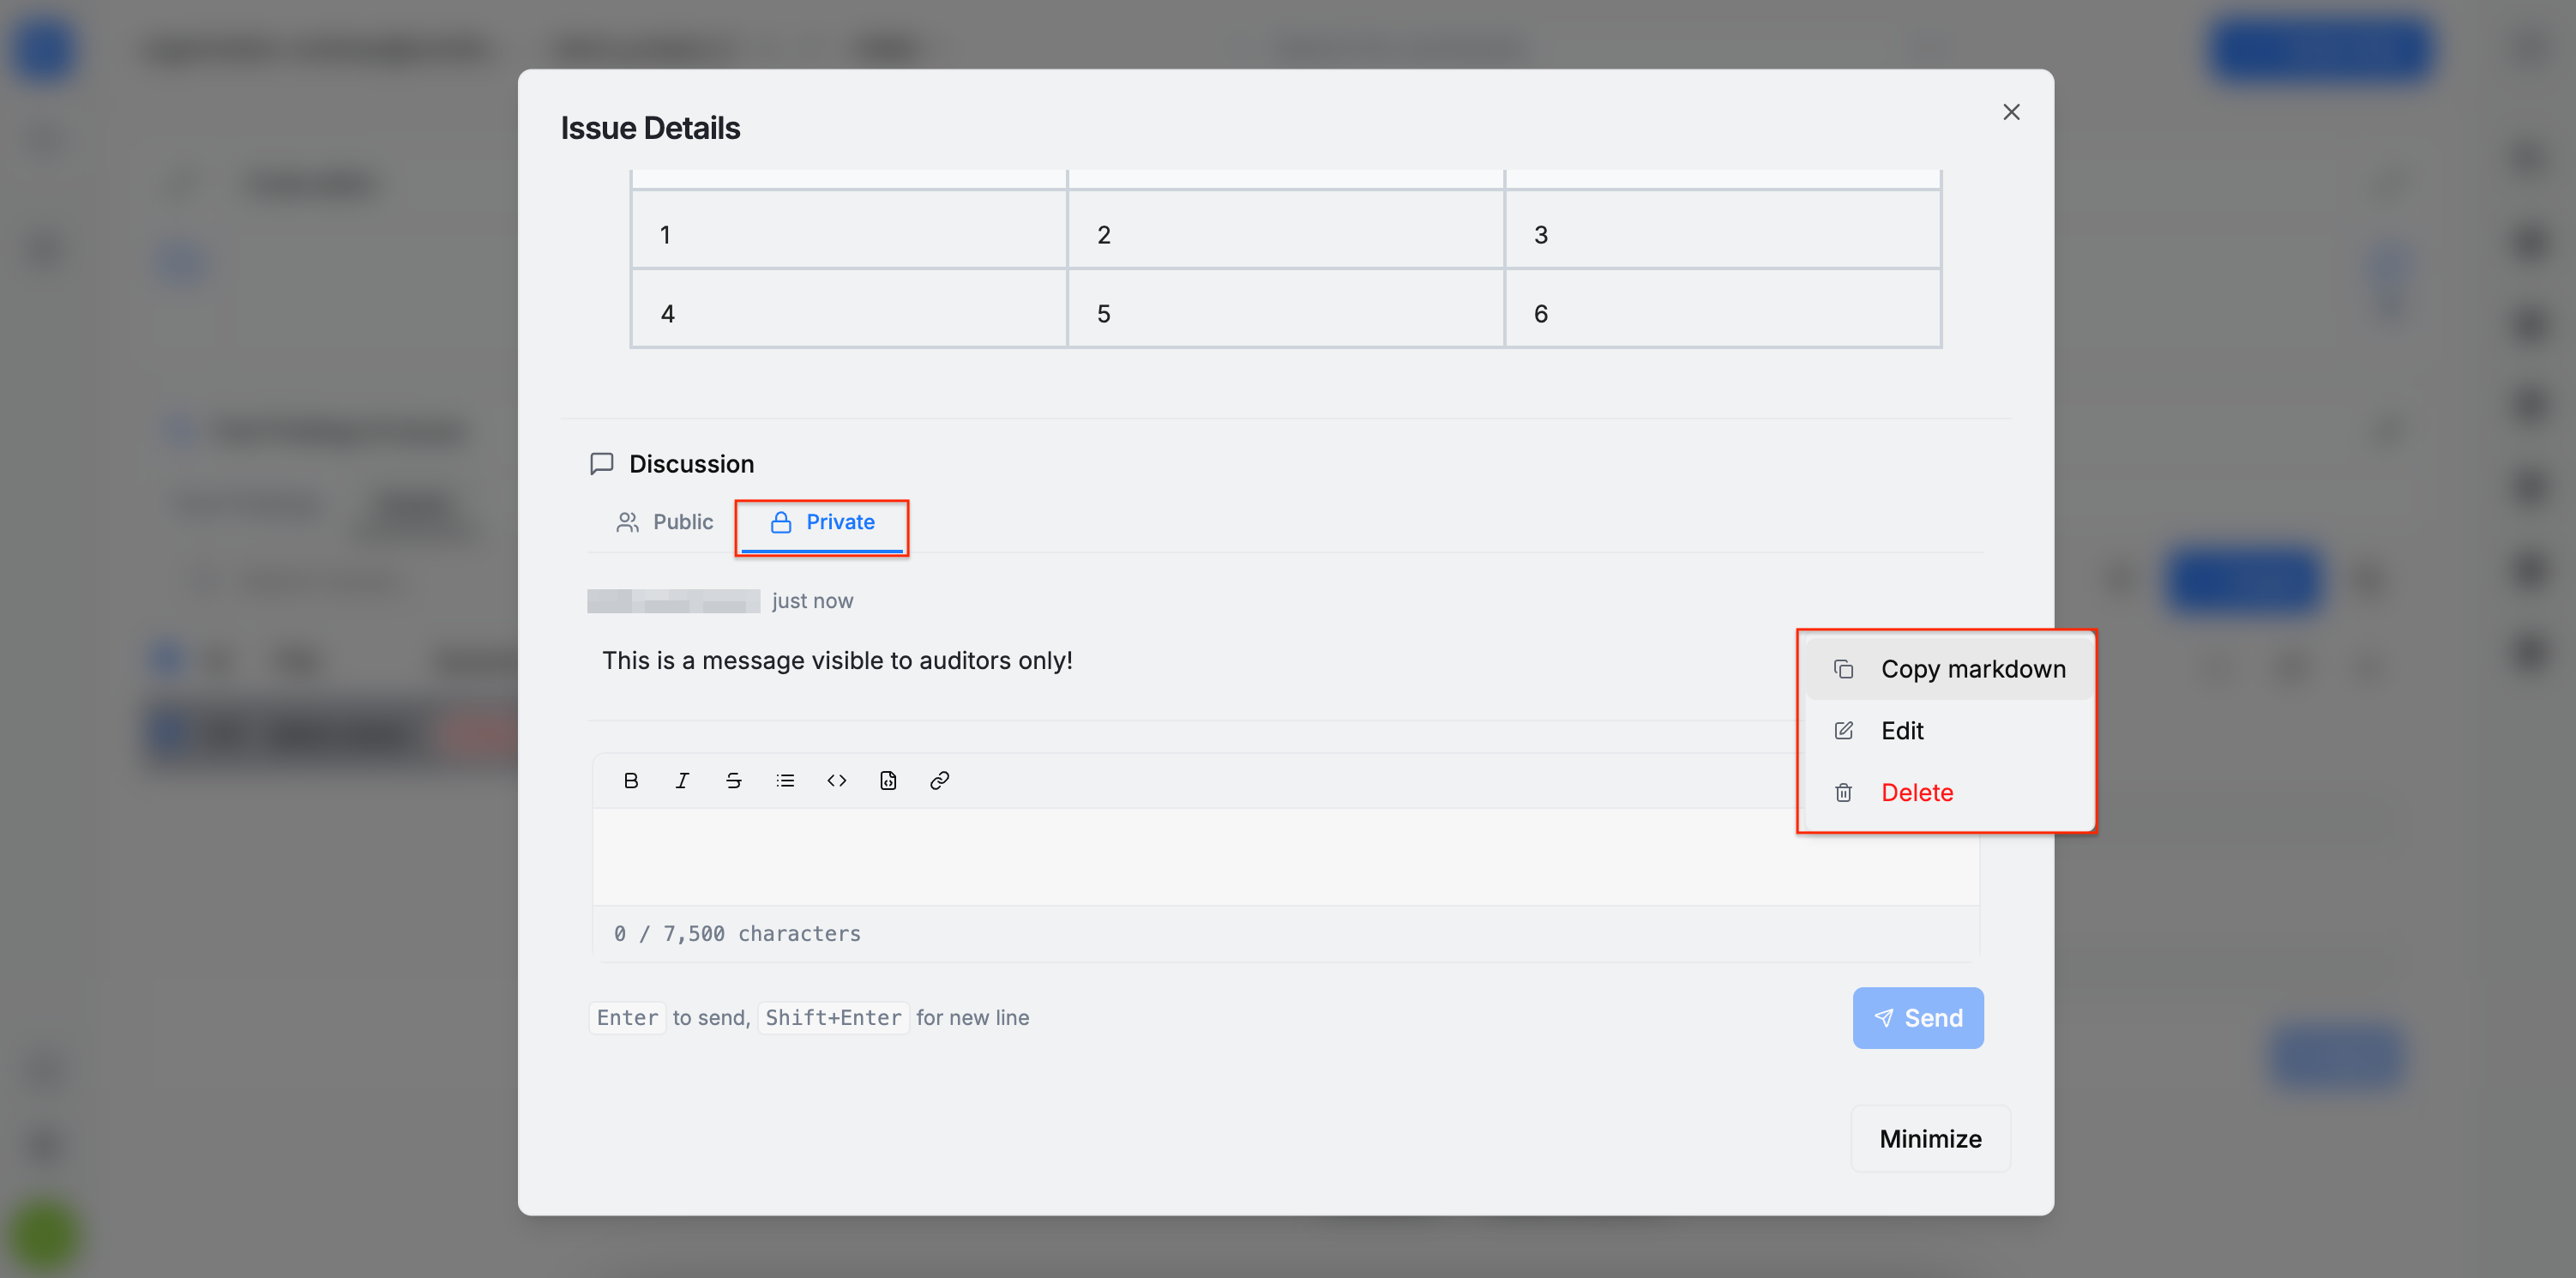The height and width of the screenshot is (1278, 2576).
Task: Minimize the Issue Details dialog
Action: point(1929,1139)
